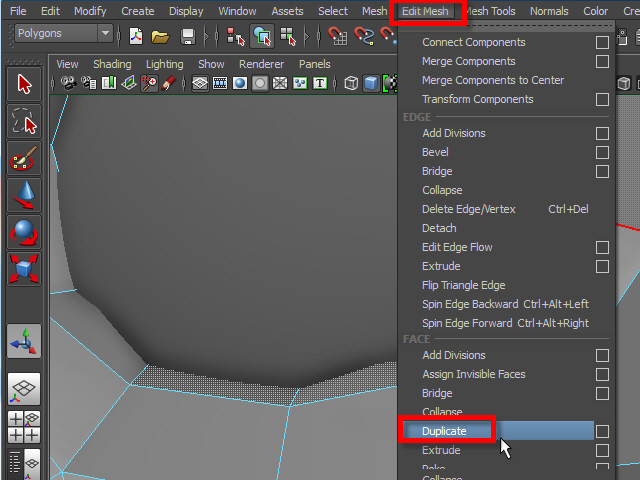Switch to select by component type mode

pos(288,37)
